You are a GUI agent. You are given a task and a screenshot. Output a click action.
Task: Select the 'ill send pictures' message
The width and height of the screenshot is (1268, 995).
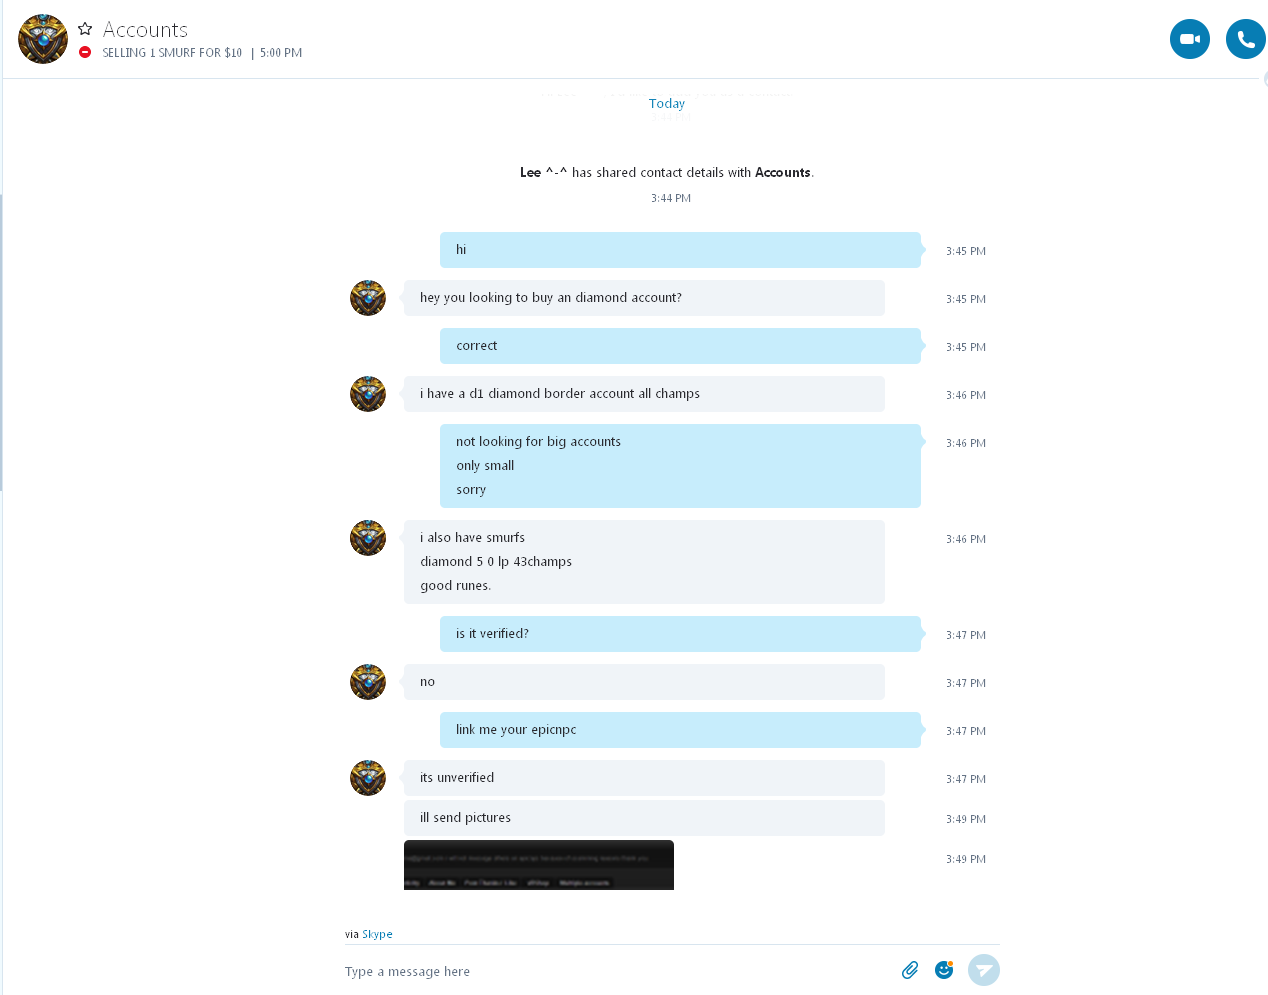pos(644,818)
